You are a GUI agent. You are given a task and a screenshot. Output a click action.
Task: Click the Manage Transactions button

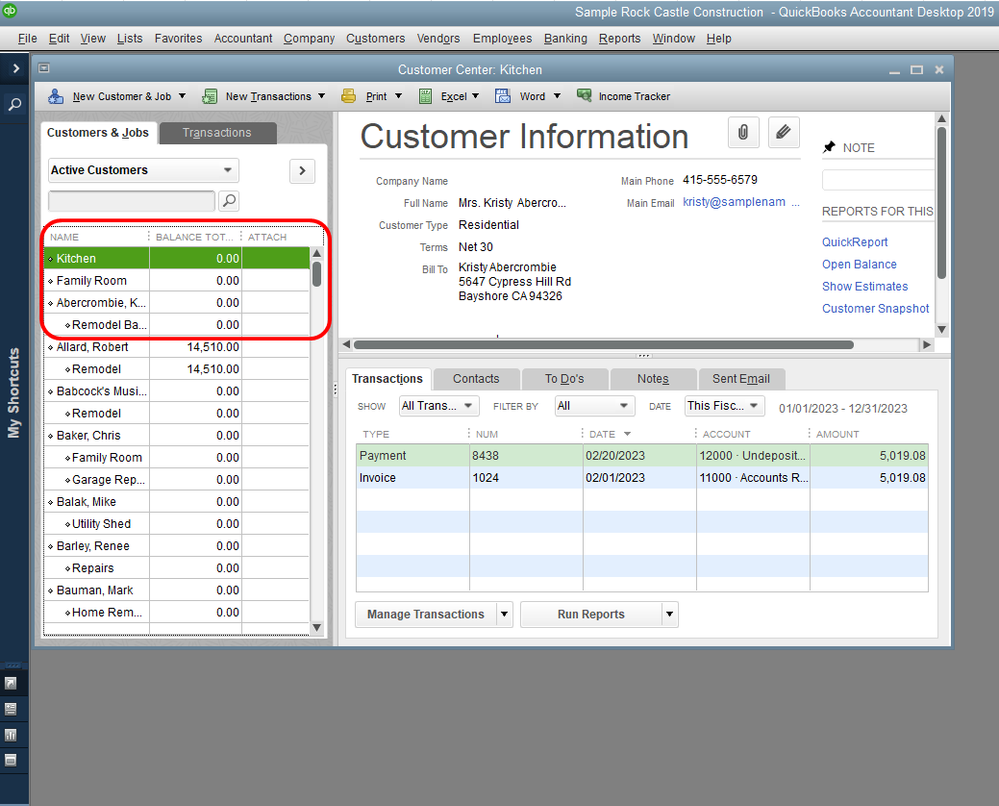pyautogui.click(x=425, y=615)
